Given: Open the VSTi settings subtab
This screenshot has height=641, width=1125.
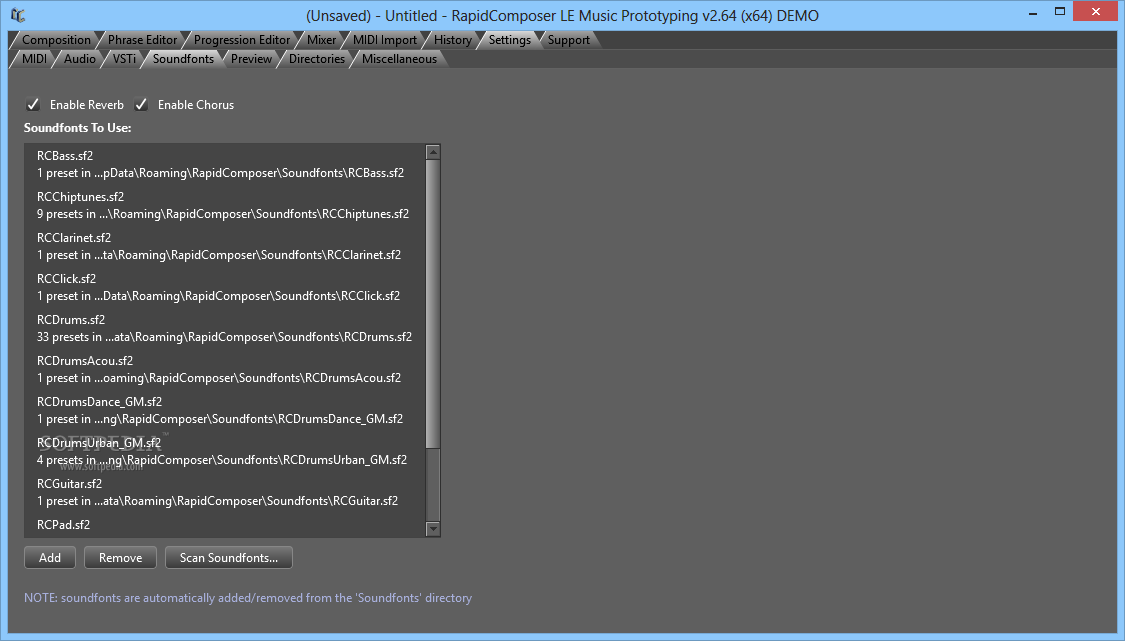Looking at the screenshot, I should pos(124,59).
